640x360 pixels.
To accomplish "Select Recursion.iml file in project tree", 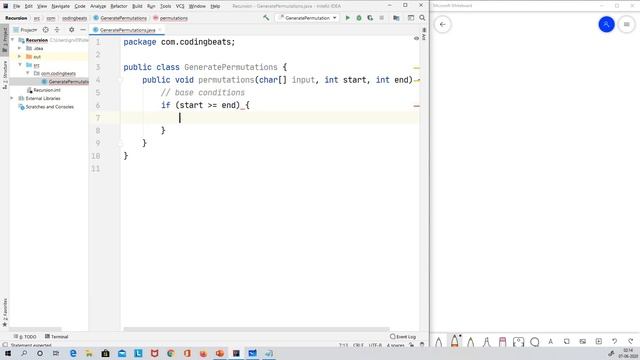I will tap(47, 90).
